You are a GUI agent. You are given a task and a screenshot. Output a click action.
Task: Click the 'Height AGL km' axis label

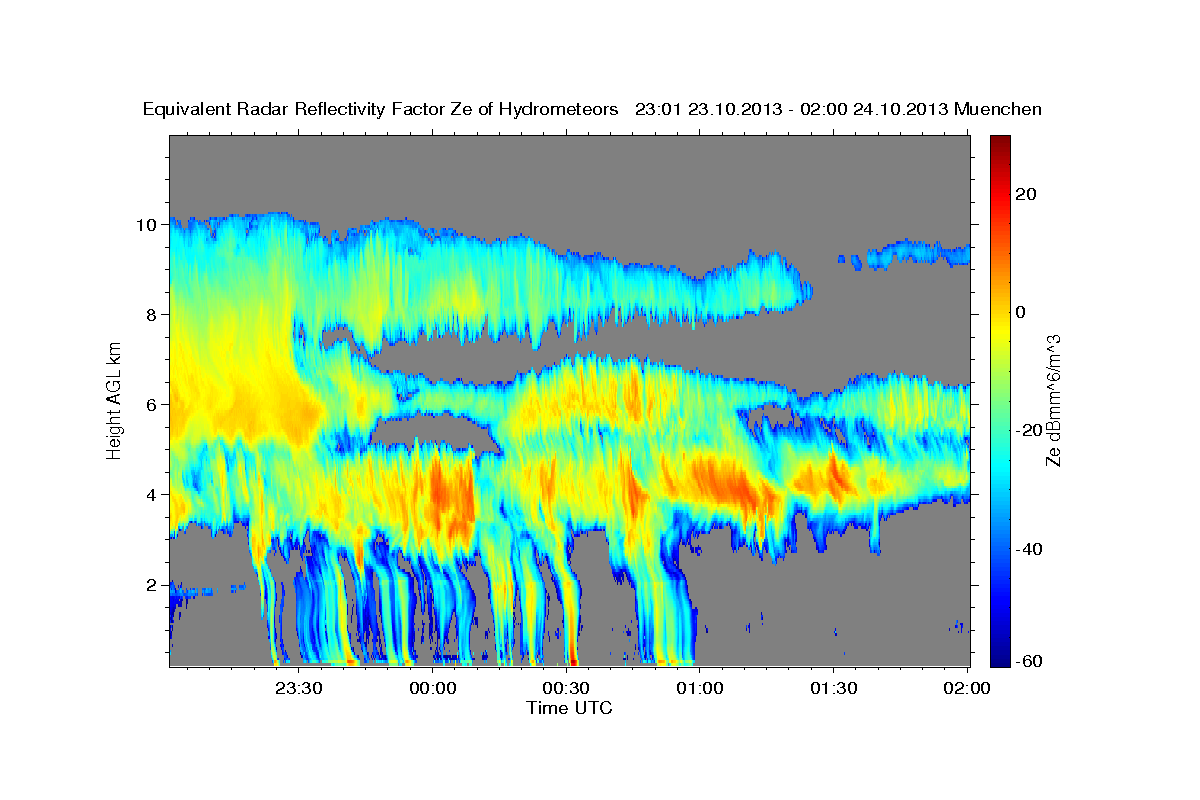point(115,400)
